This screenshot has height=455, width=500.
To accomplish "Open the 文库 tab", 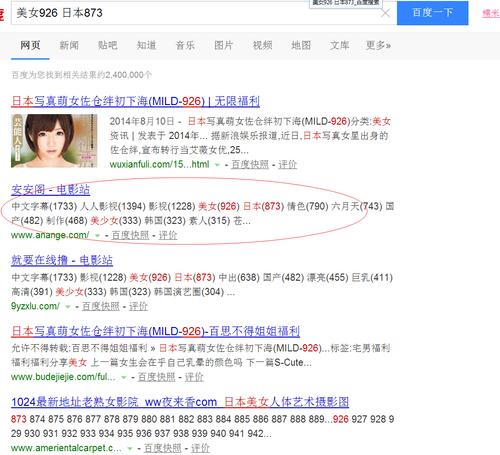I will [339, 45].
